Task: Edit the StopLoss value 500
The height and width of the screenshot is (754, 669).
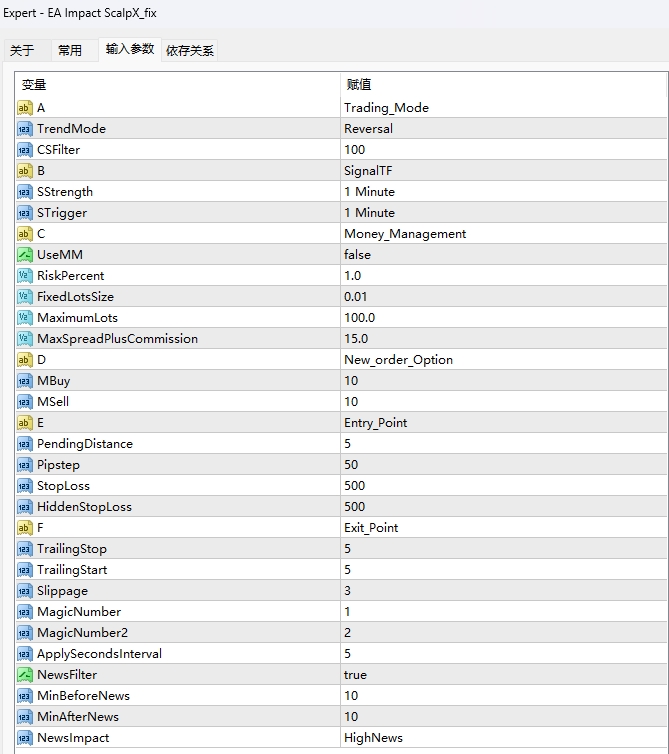Action: pos(354,486)
